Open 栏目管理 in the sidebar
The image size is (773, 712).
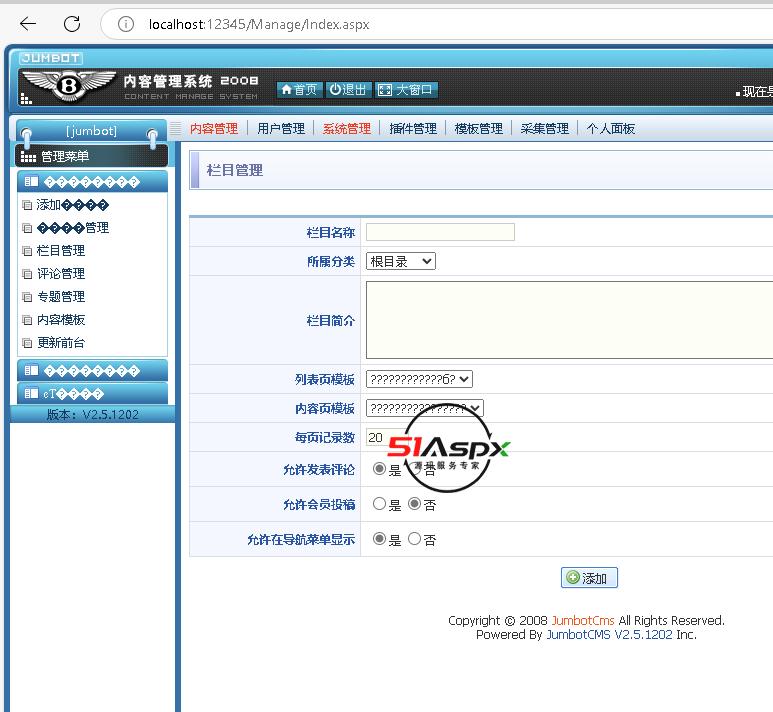[x=61, y=251]
